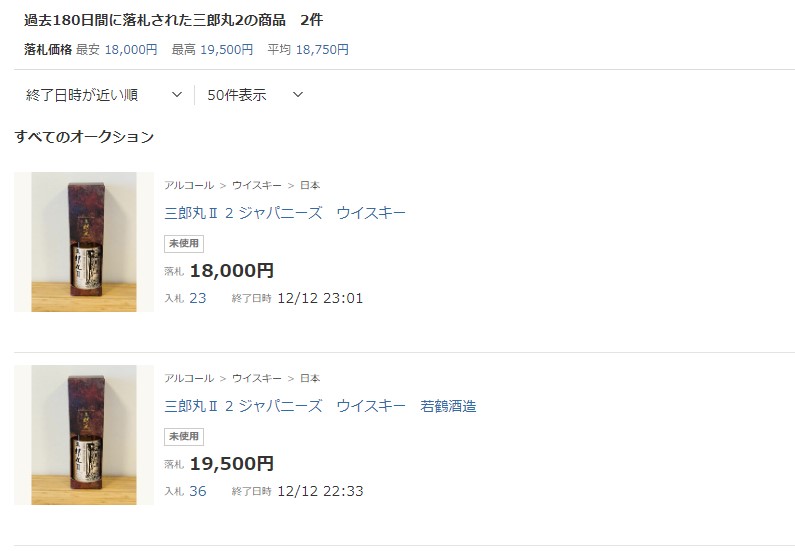Image resolution: width=795 pixels, height=560 pixels.
Task: Click 未使用 tag on first listing
Action: tap(184, 244)
